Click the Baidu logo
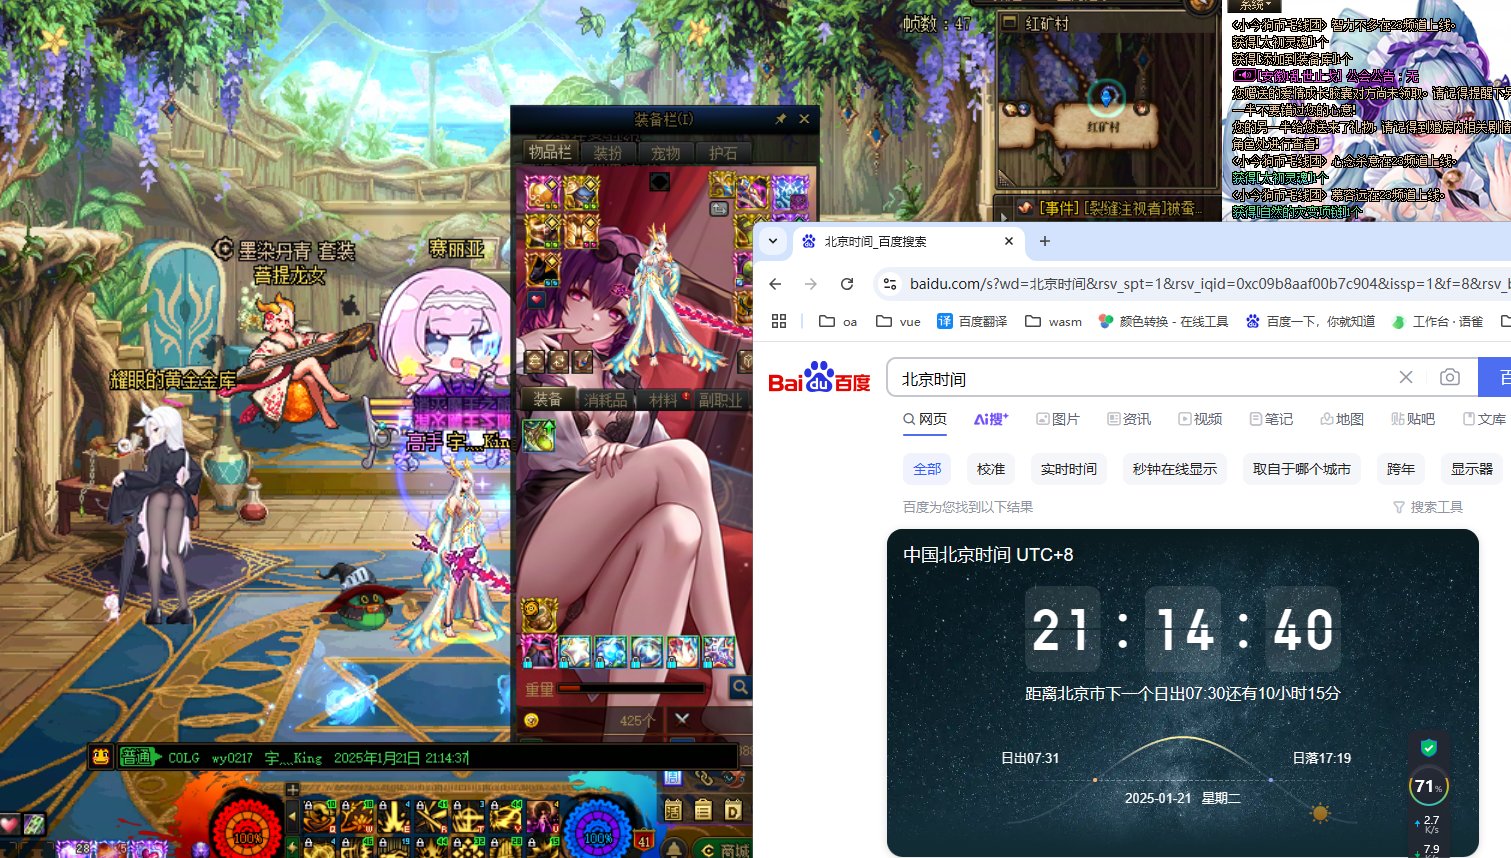Image resolution: width=1511 pixels, height=858 pixels. pyautogui.click(x=819, y=378)
